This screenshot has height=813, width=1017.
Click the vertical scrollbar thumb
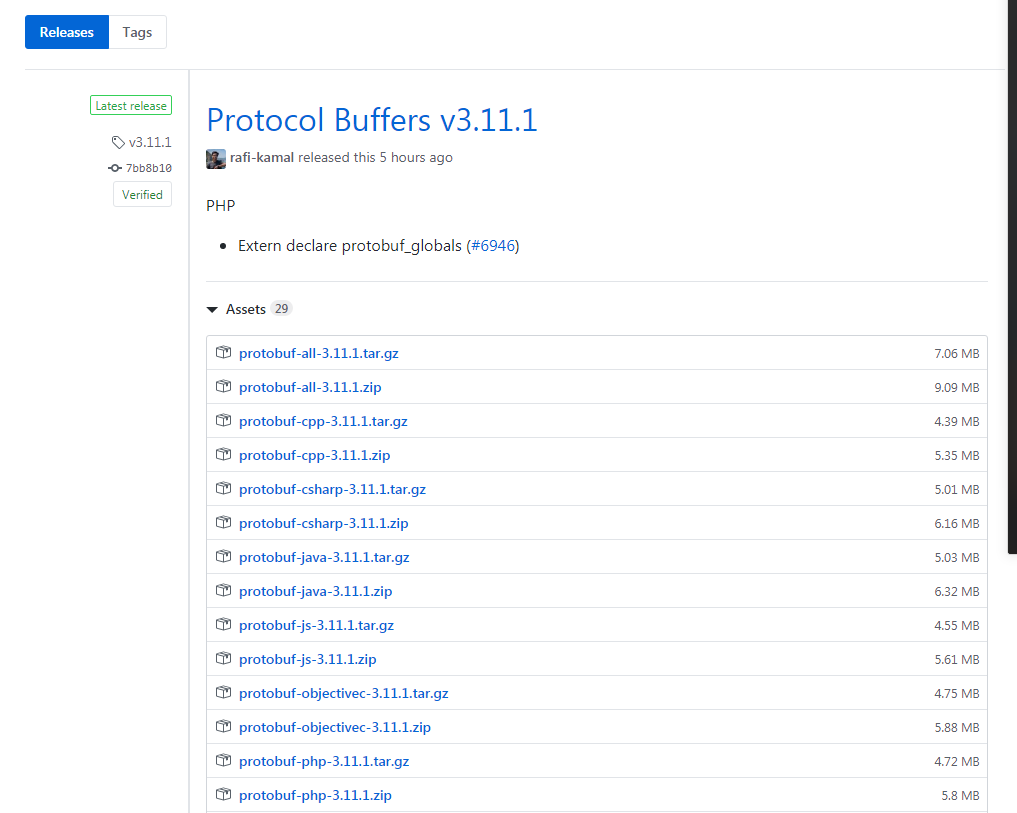[x=1012, y=276]
